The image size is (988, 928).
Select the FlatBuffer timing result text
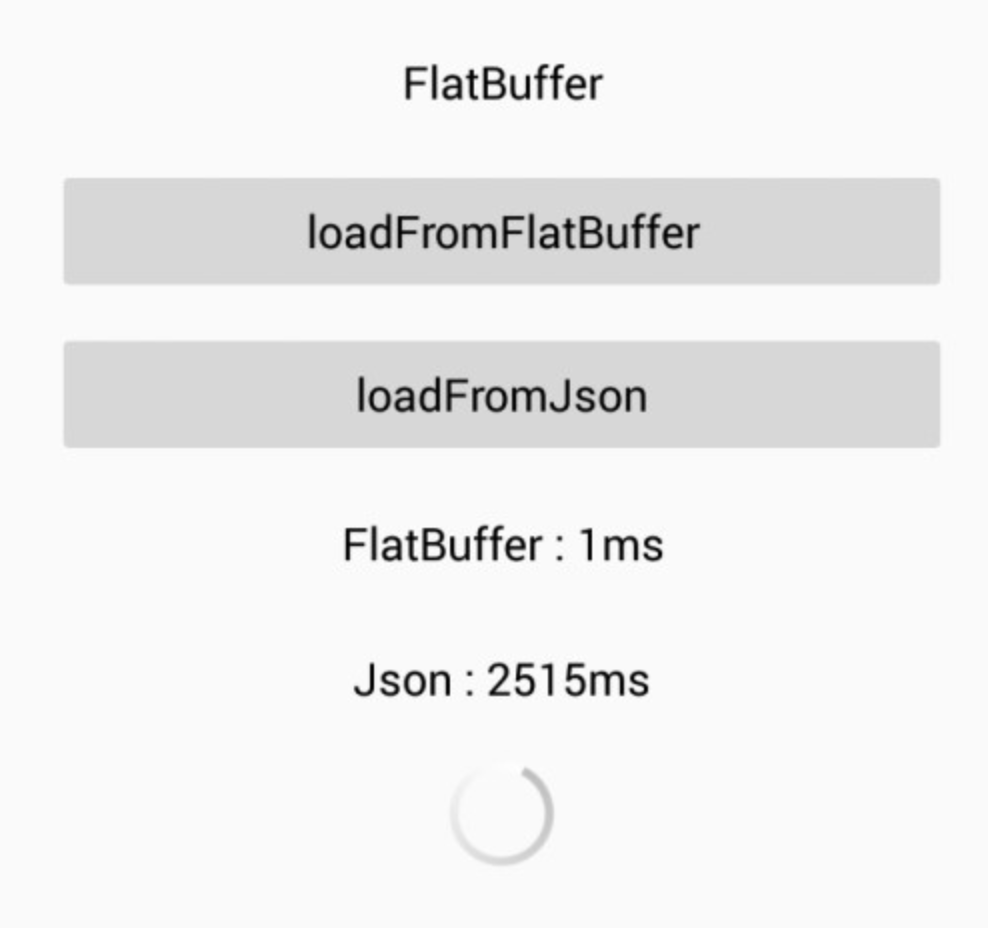(x=503, y=545)
